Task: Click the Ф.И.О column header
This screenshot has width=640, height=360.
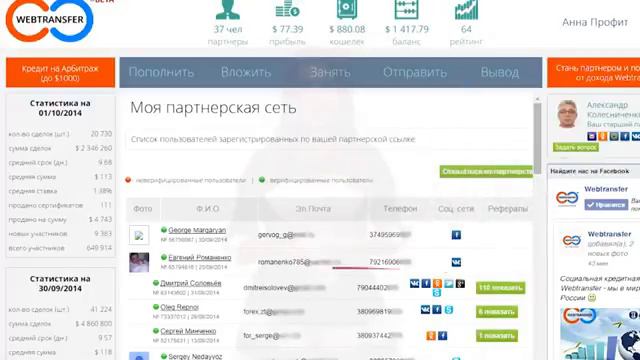Action: 208,209
